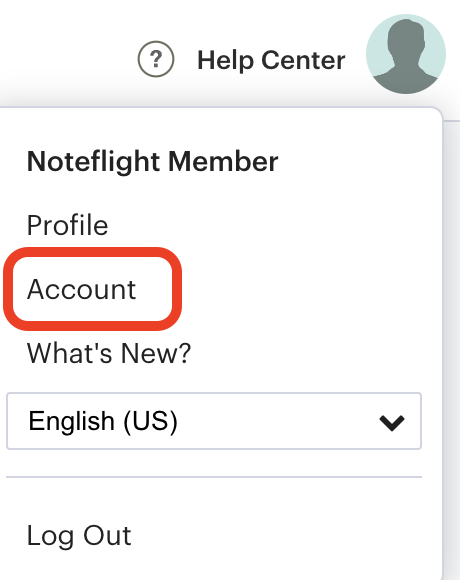Screen dimensions: 460x580
Task: Click the chevron arrow in language selector
Action: [392, 423]
